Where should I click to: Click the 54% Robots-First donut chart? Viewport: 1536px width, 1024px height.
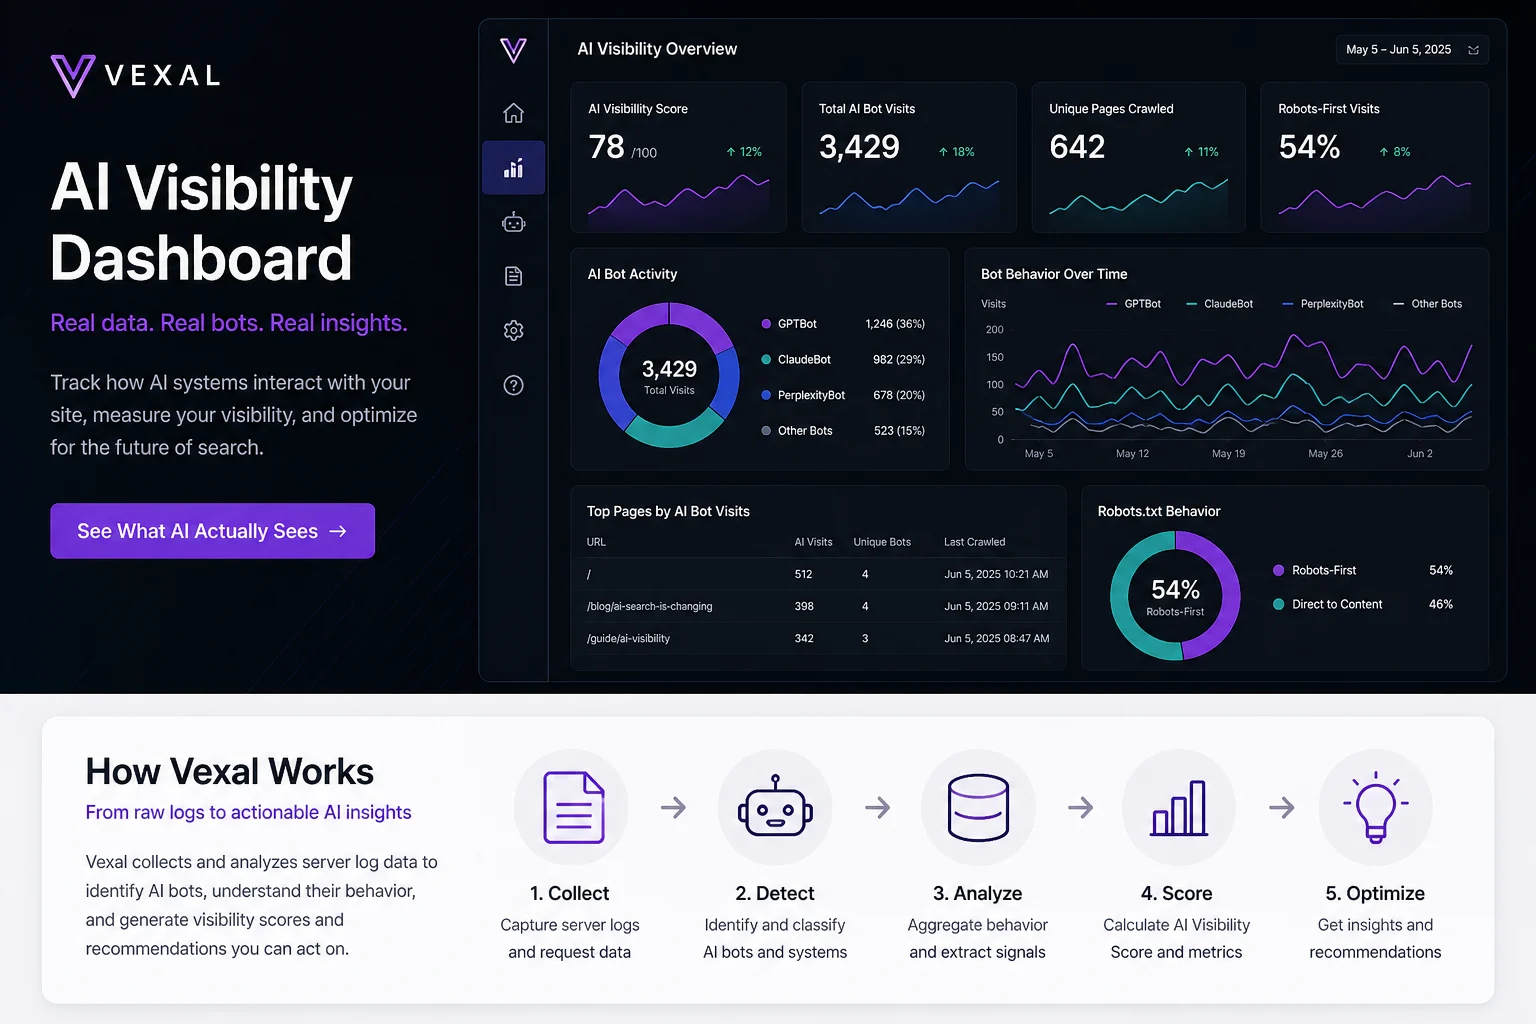(1175, 595)
